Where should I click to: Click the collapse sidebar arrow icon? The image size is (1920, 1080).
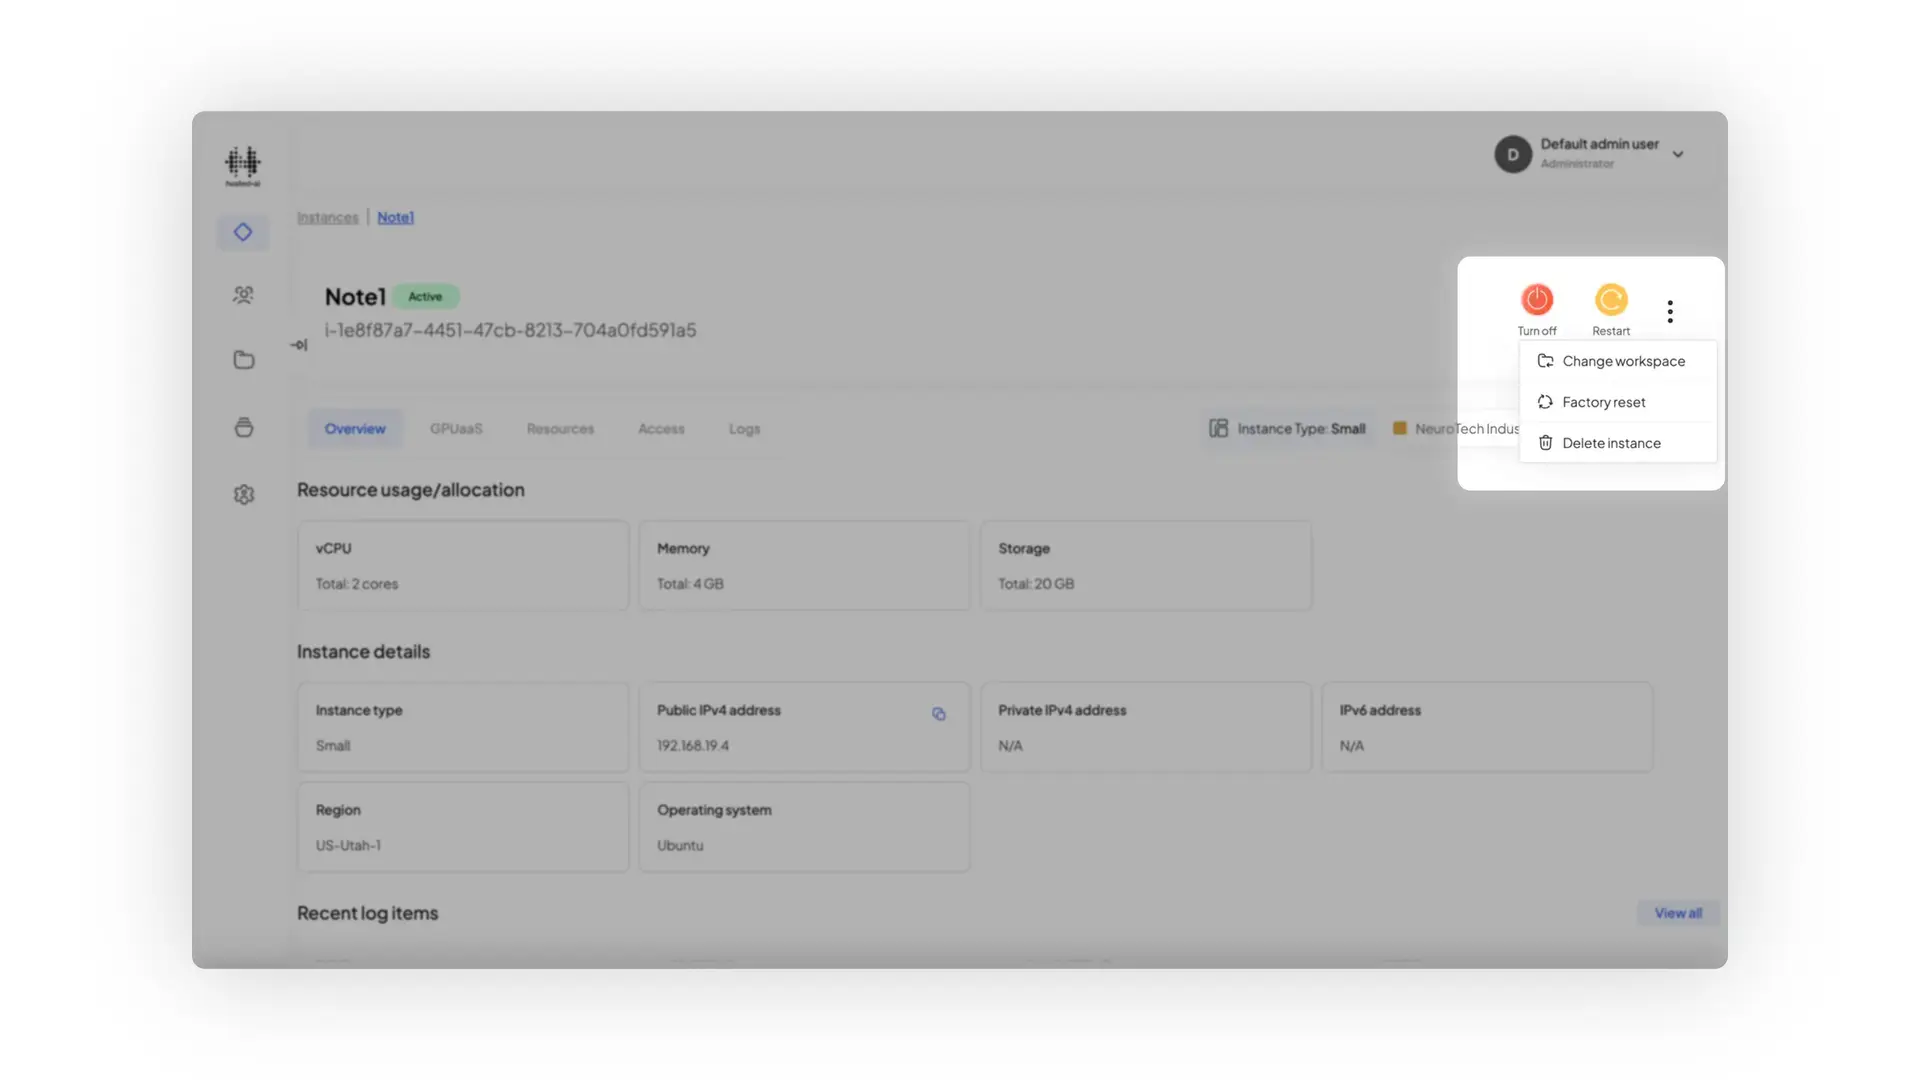pos(298,344)
